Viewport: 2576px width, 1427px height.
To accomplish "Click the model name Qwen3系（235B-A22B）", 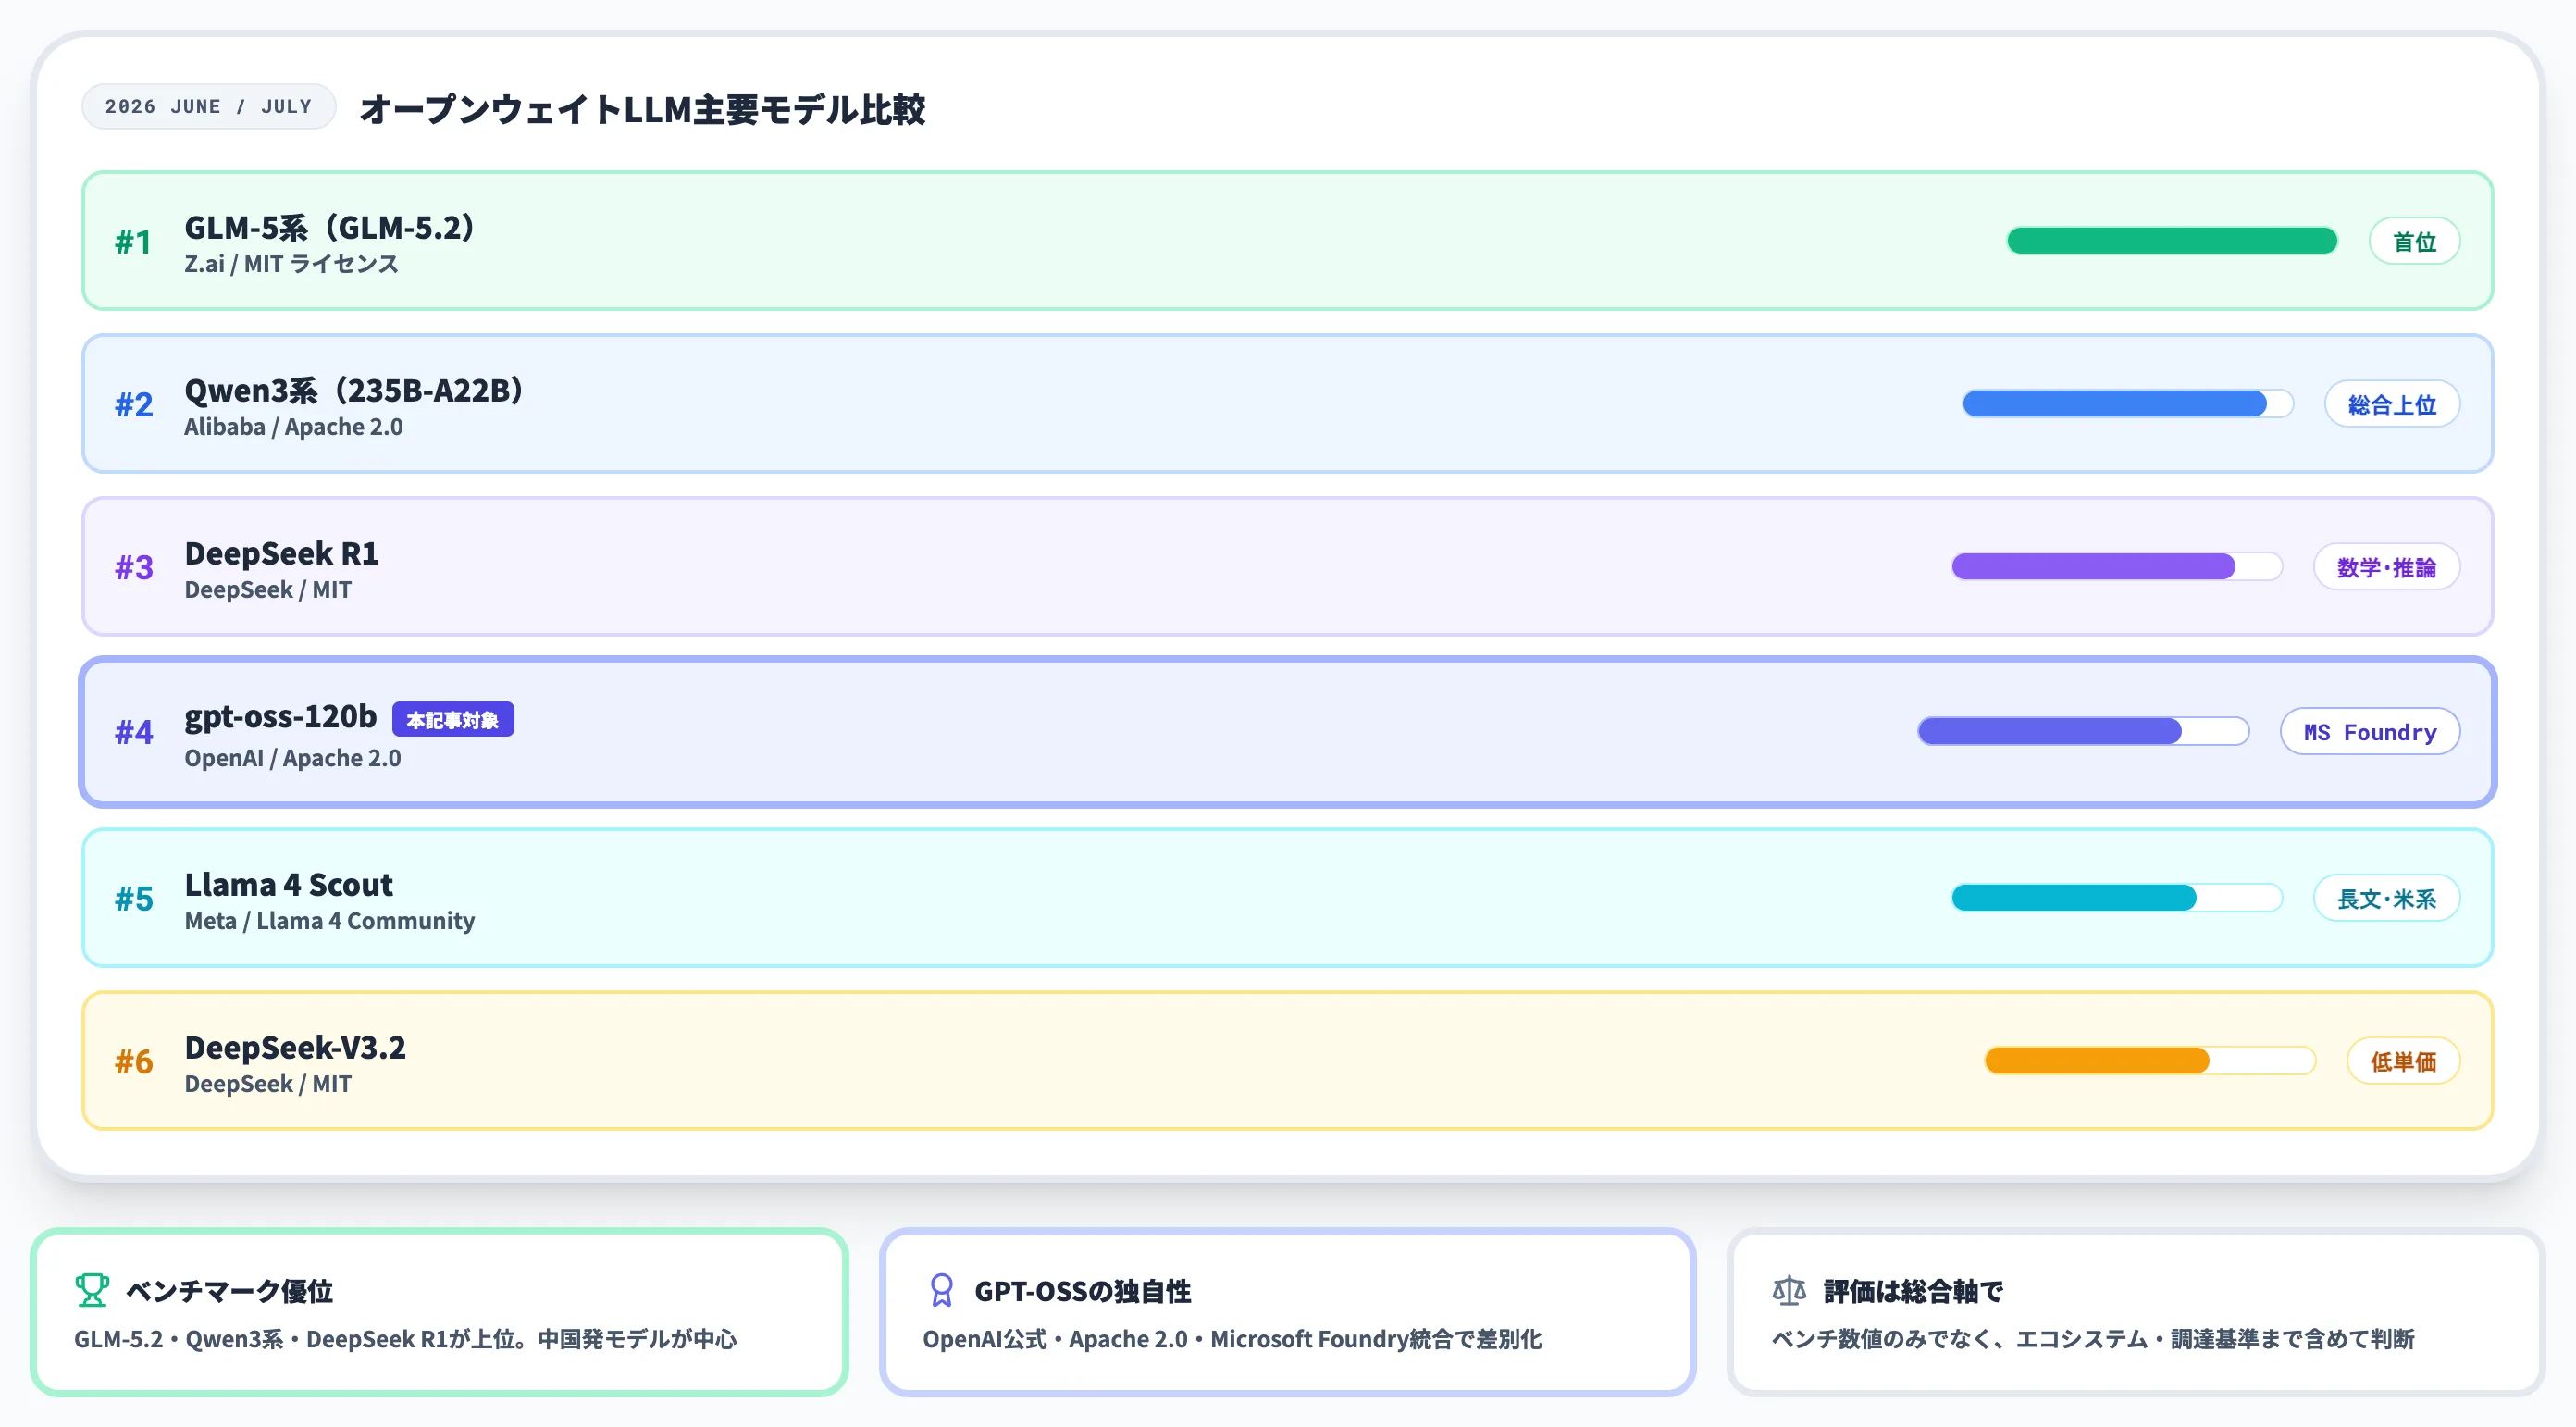I will (x=354, y=391).
